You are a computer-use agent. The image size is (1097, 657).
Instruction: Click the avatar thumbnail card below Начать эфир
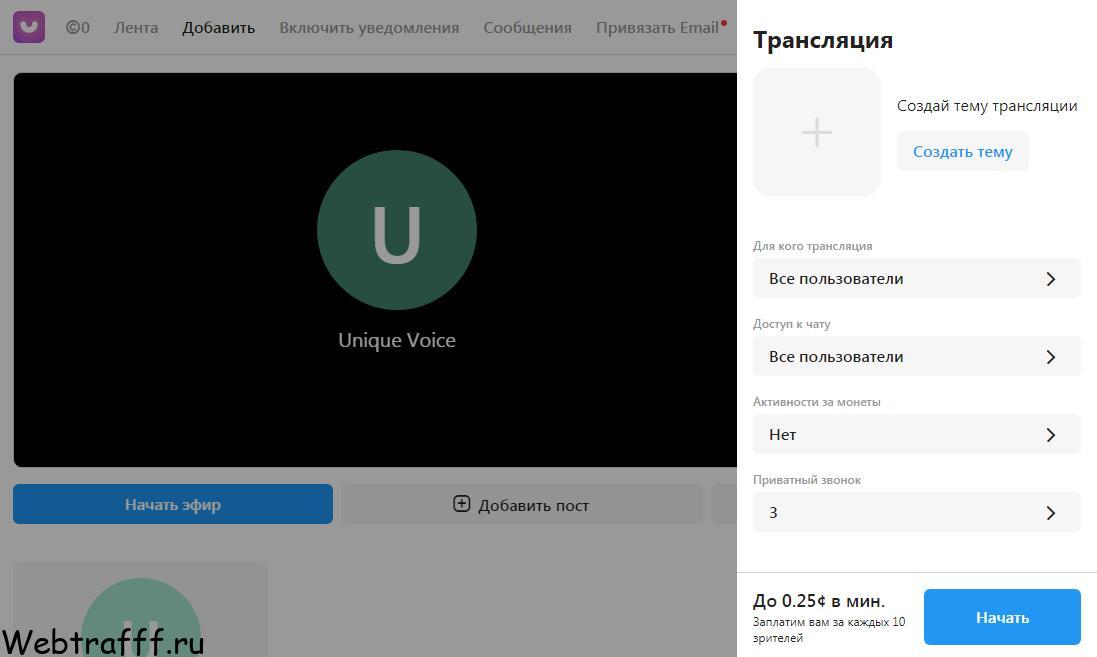141,609
